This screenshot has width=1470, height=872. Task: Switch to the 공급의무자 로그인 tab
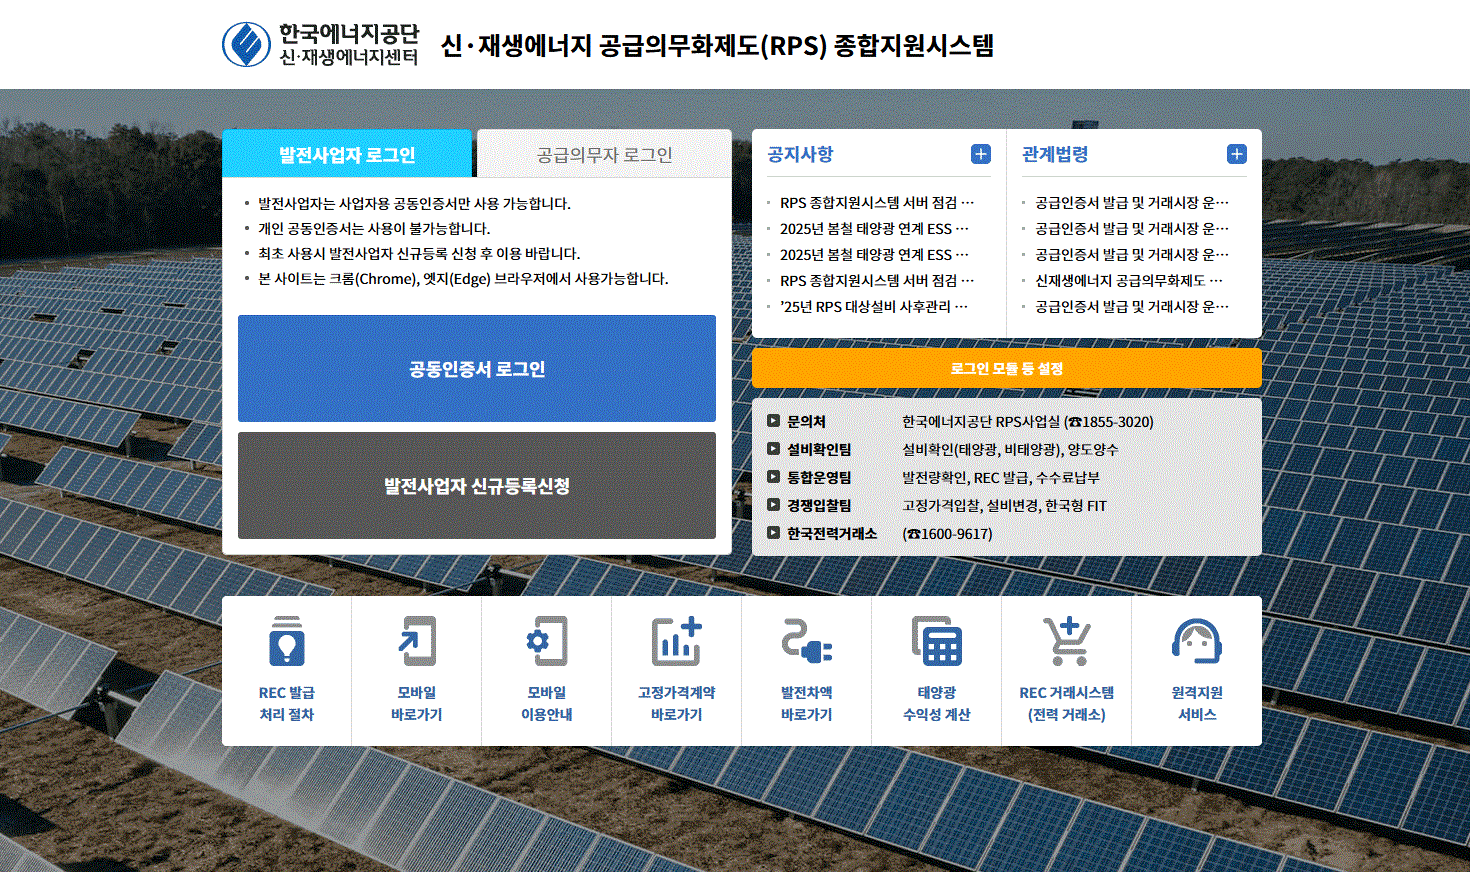pyautogui.click(x=604, y=155)
